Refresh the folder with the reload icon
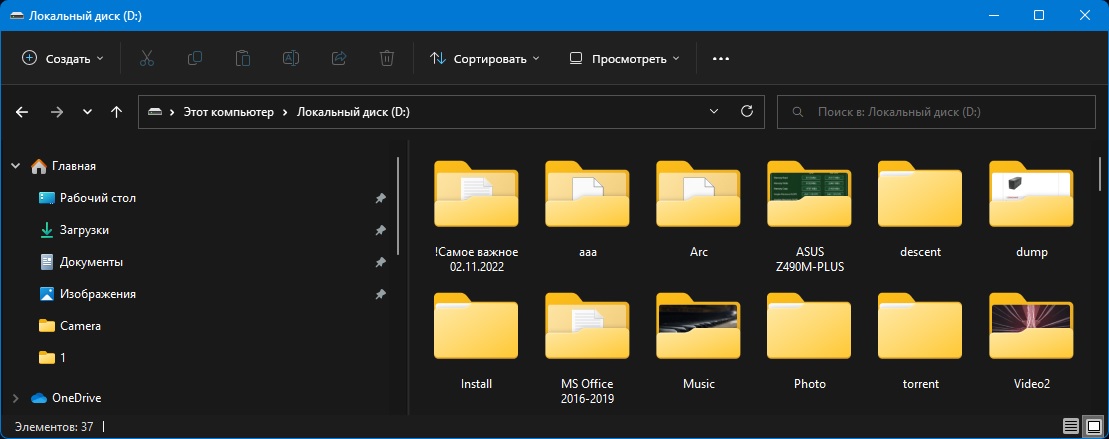This screenshot has height=439, width=1109. click(x=746, y=112)
